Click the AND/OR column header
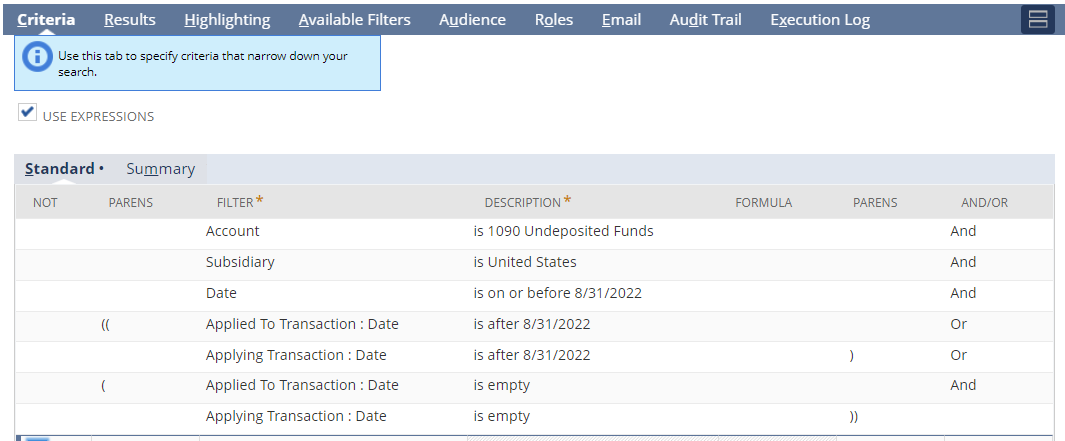Image resolution: width=1065 pixels, height=441 pixels. 985,202
